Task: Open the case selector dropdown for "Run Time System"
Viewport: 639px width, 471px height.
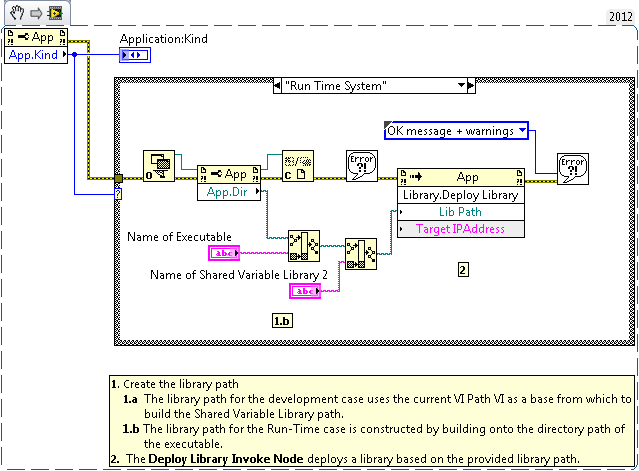Action: pyautogui.click(x=463, y=87)
